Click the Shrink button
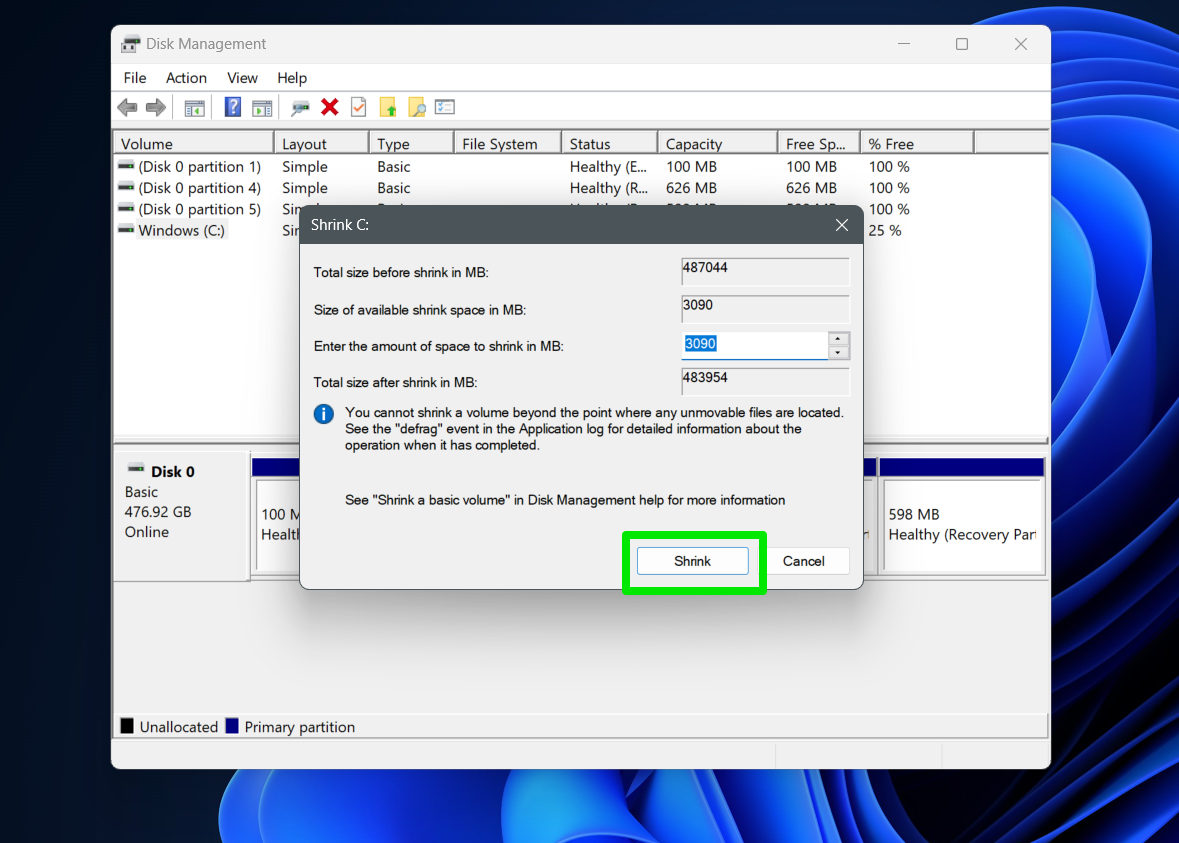 (693, 561)
